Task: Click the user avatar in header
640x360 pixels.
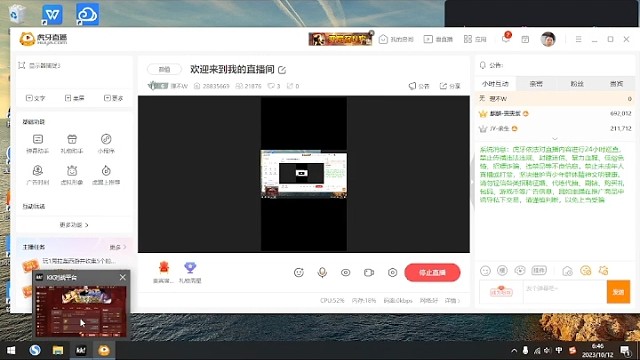Action: click(548, 39)
